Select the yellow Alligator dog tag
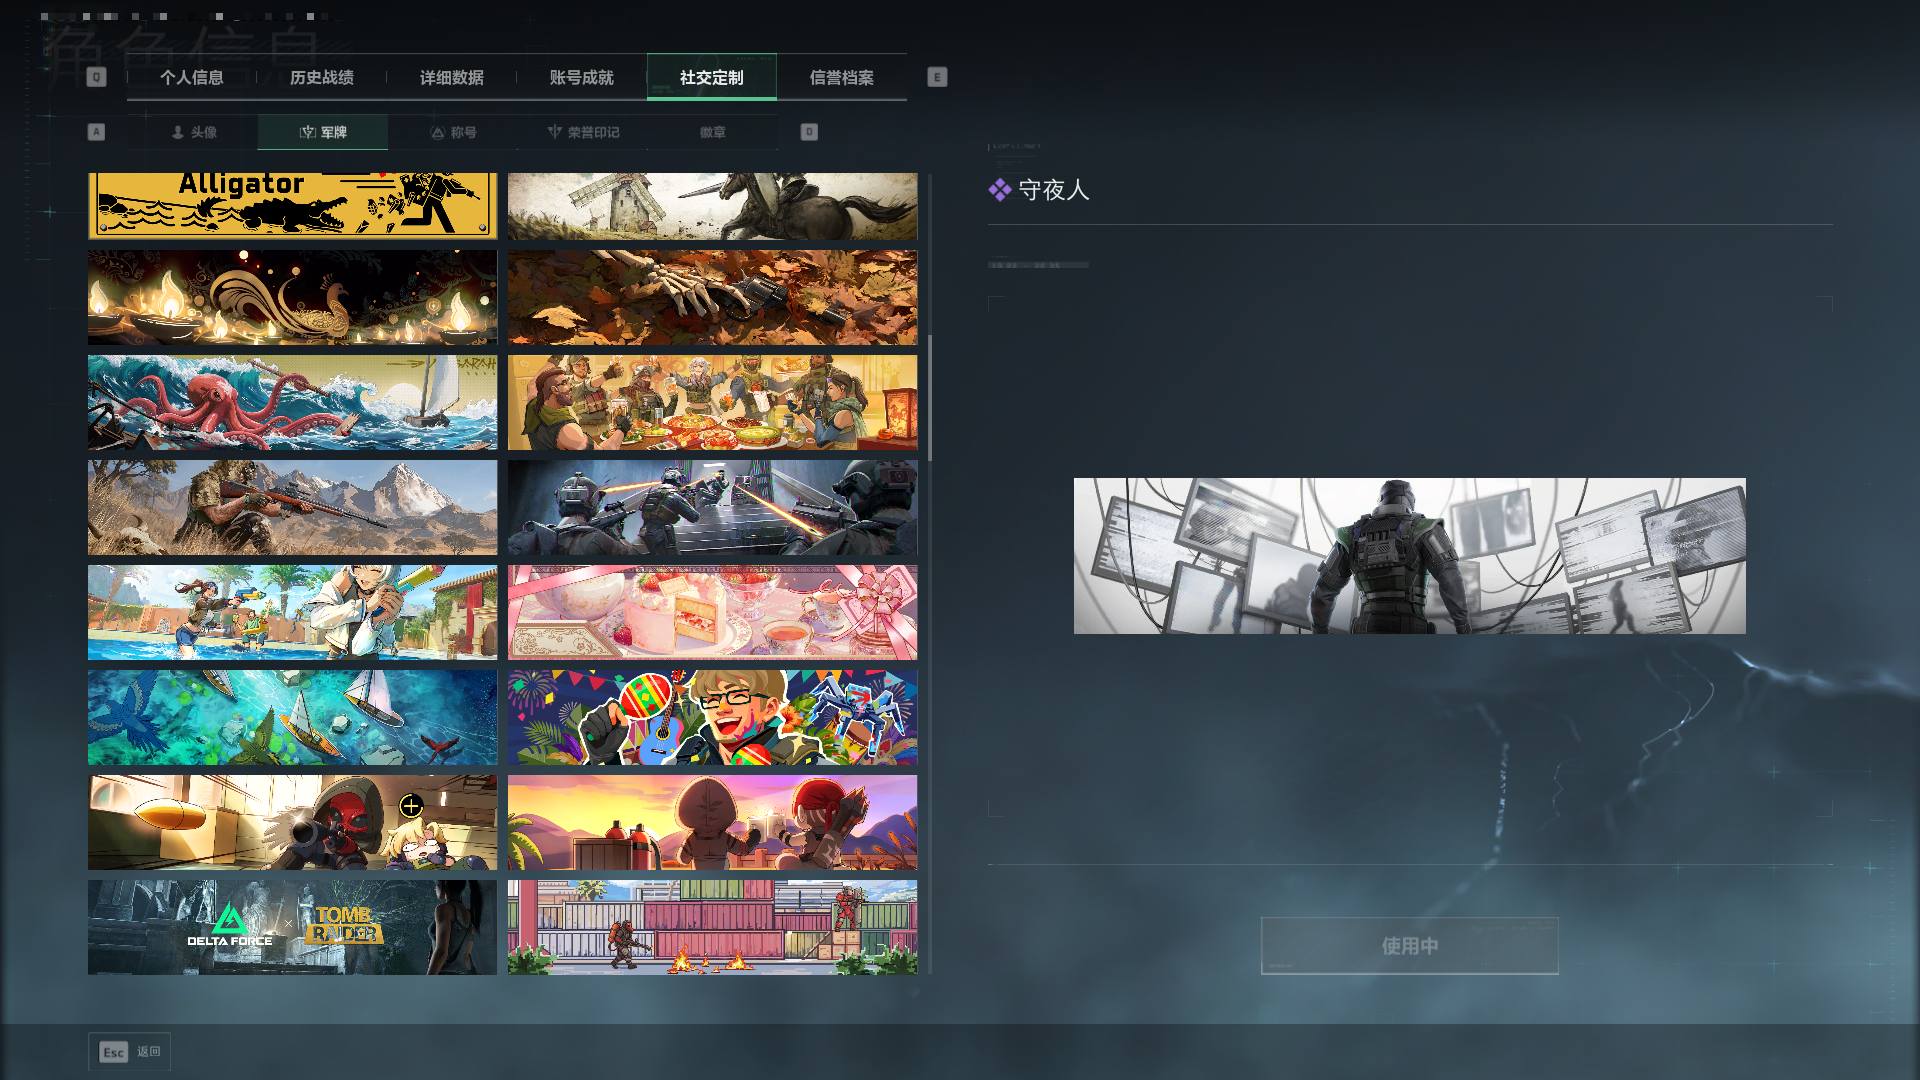 292,206
